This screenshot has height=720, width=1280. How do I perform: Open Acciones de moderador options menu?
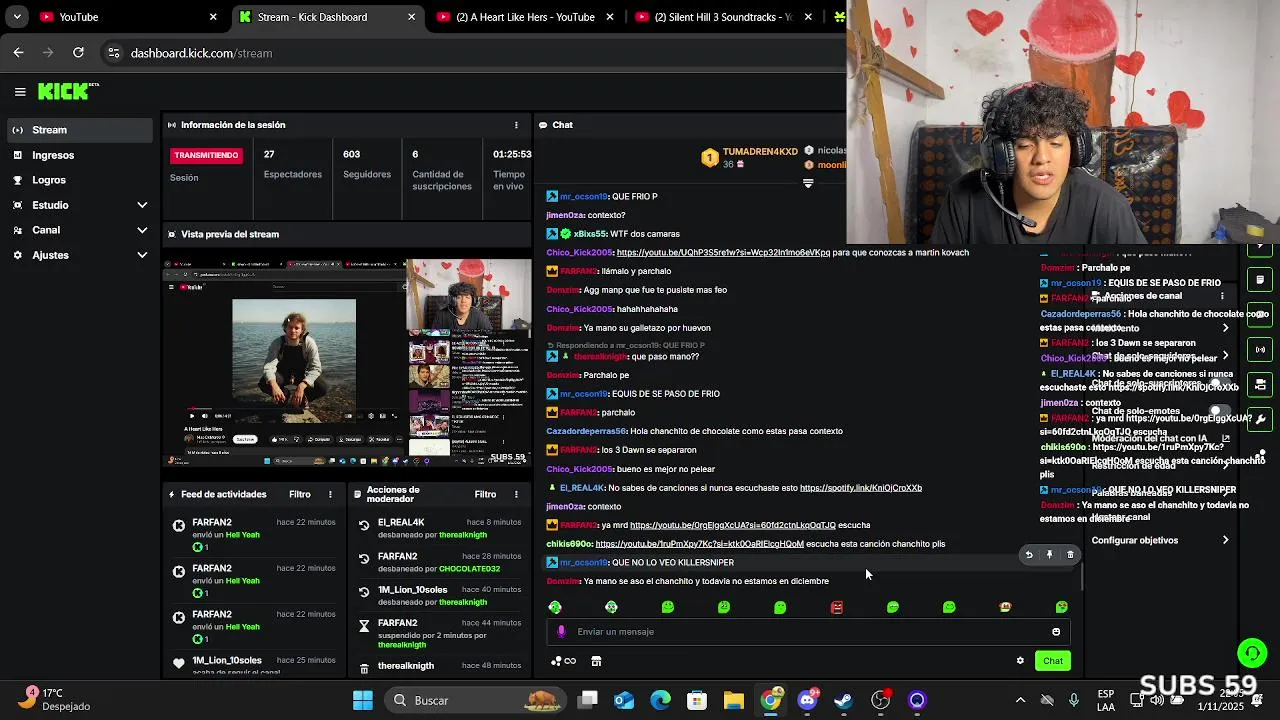(516, 494)
